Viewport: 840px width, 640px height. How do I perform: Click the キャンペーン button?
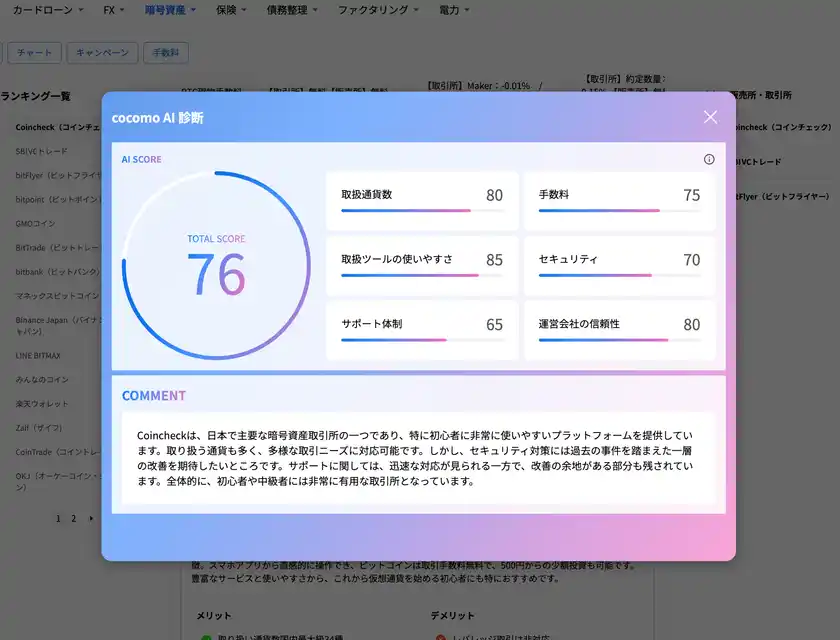click(102, 53)
